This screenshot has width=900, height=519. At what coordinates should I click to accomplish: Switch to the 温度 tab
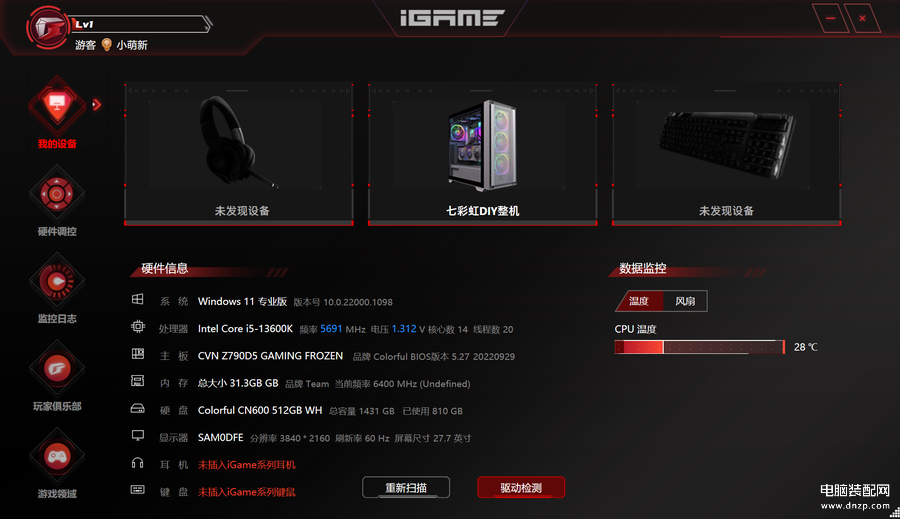click(639, 301)
